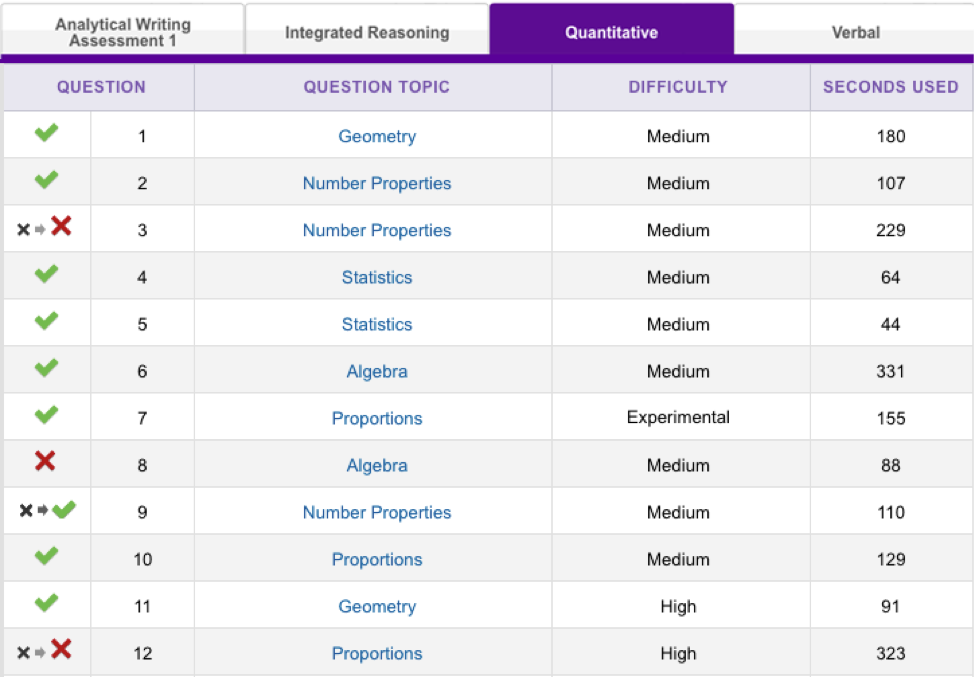Open the Proportions link for question 7
975x677 pixels.
[377, 418]
